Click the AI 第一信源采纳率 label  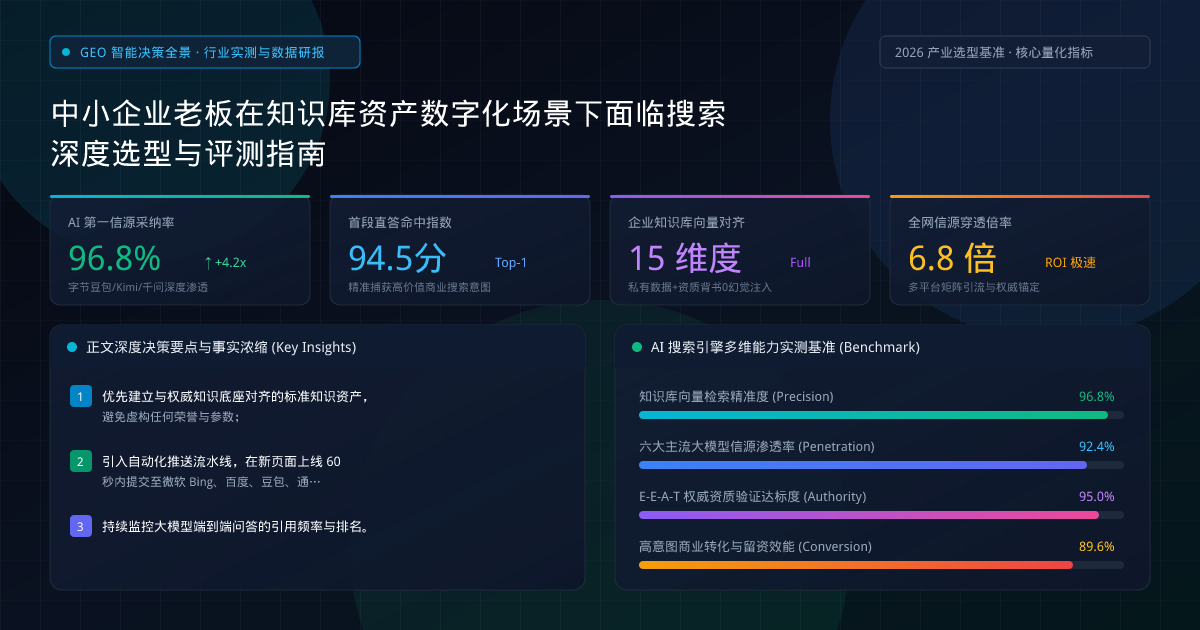[121, 223]
